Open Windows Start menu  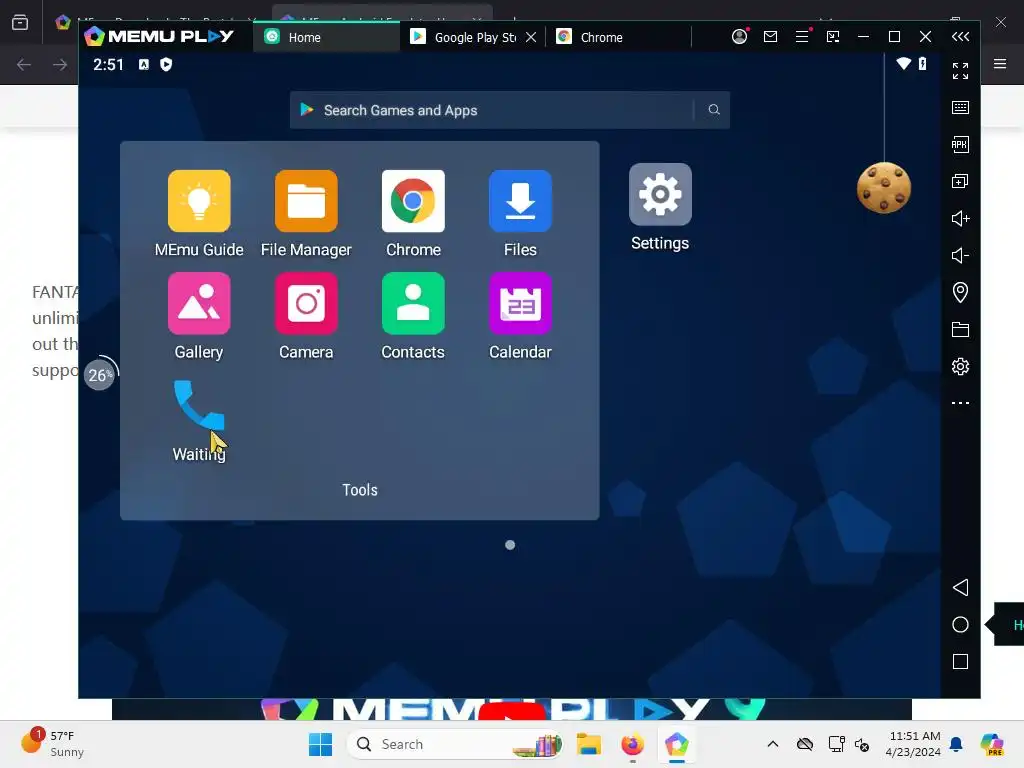(x=320, y=744)
